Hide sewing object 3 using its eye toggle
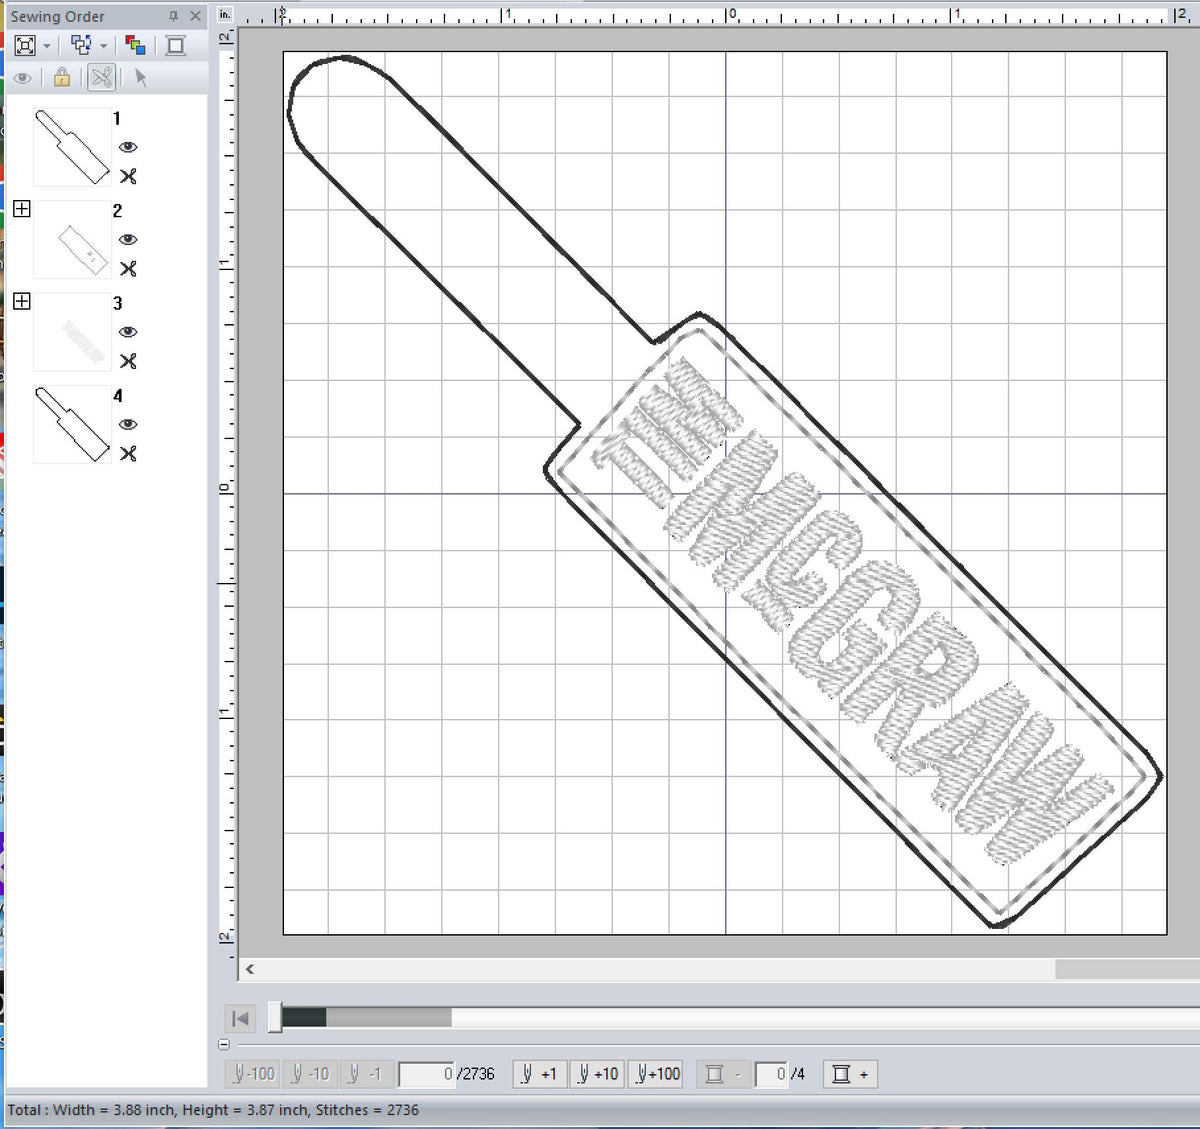1200x1129 pixels. click(x=128, y=332)
